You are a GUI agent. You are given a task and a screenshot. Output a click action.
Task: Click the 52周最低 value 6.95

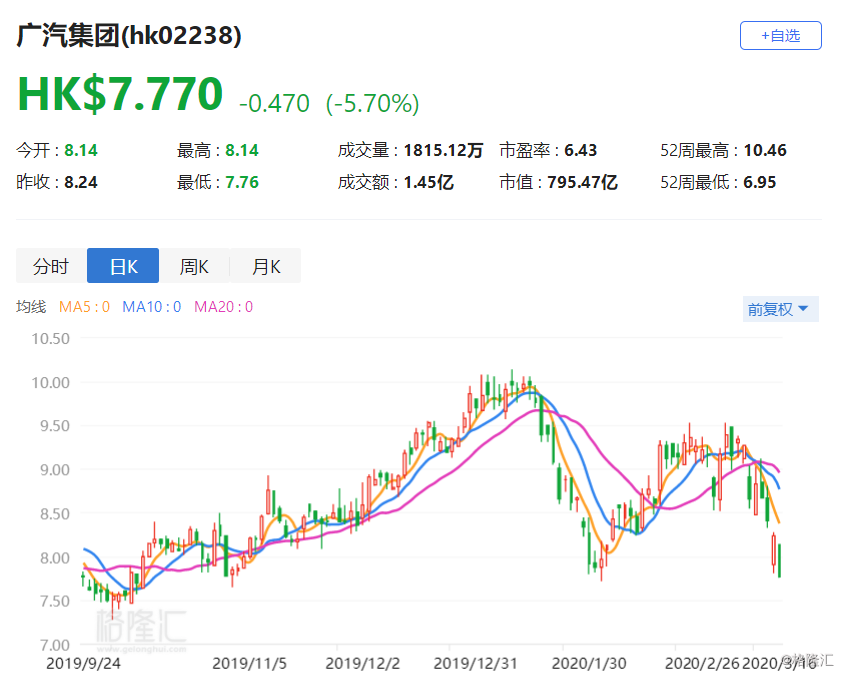coord(759,182)
